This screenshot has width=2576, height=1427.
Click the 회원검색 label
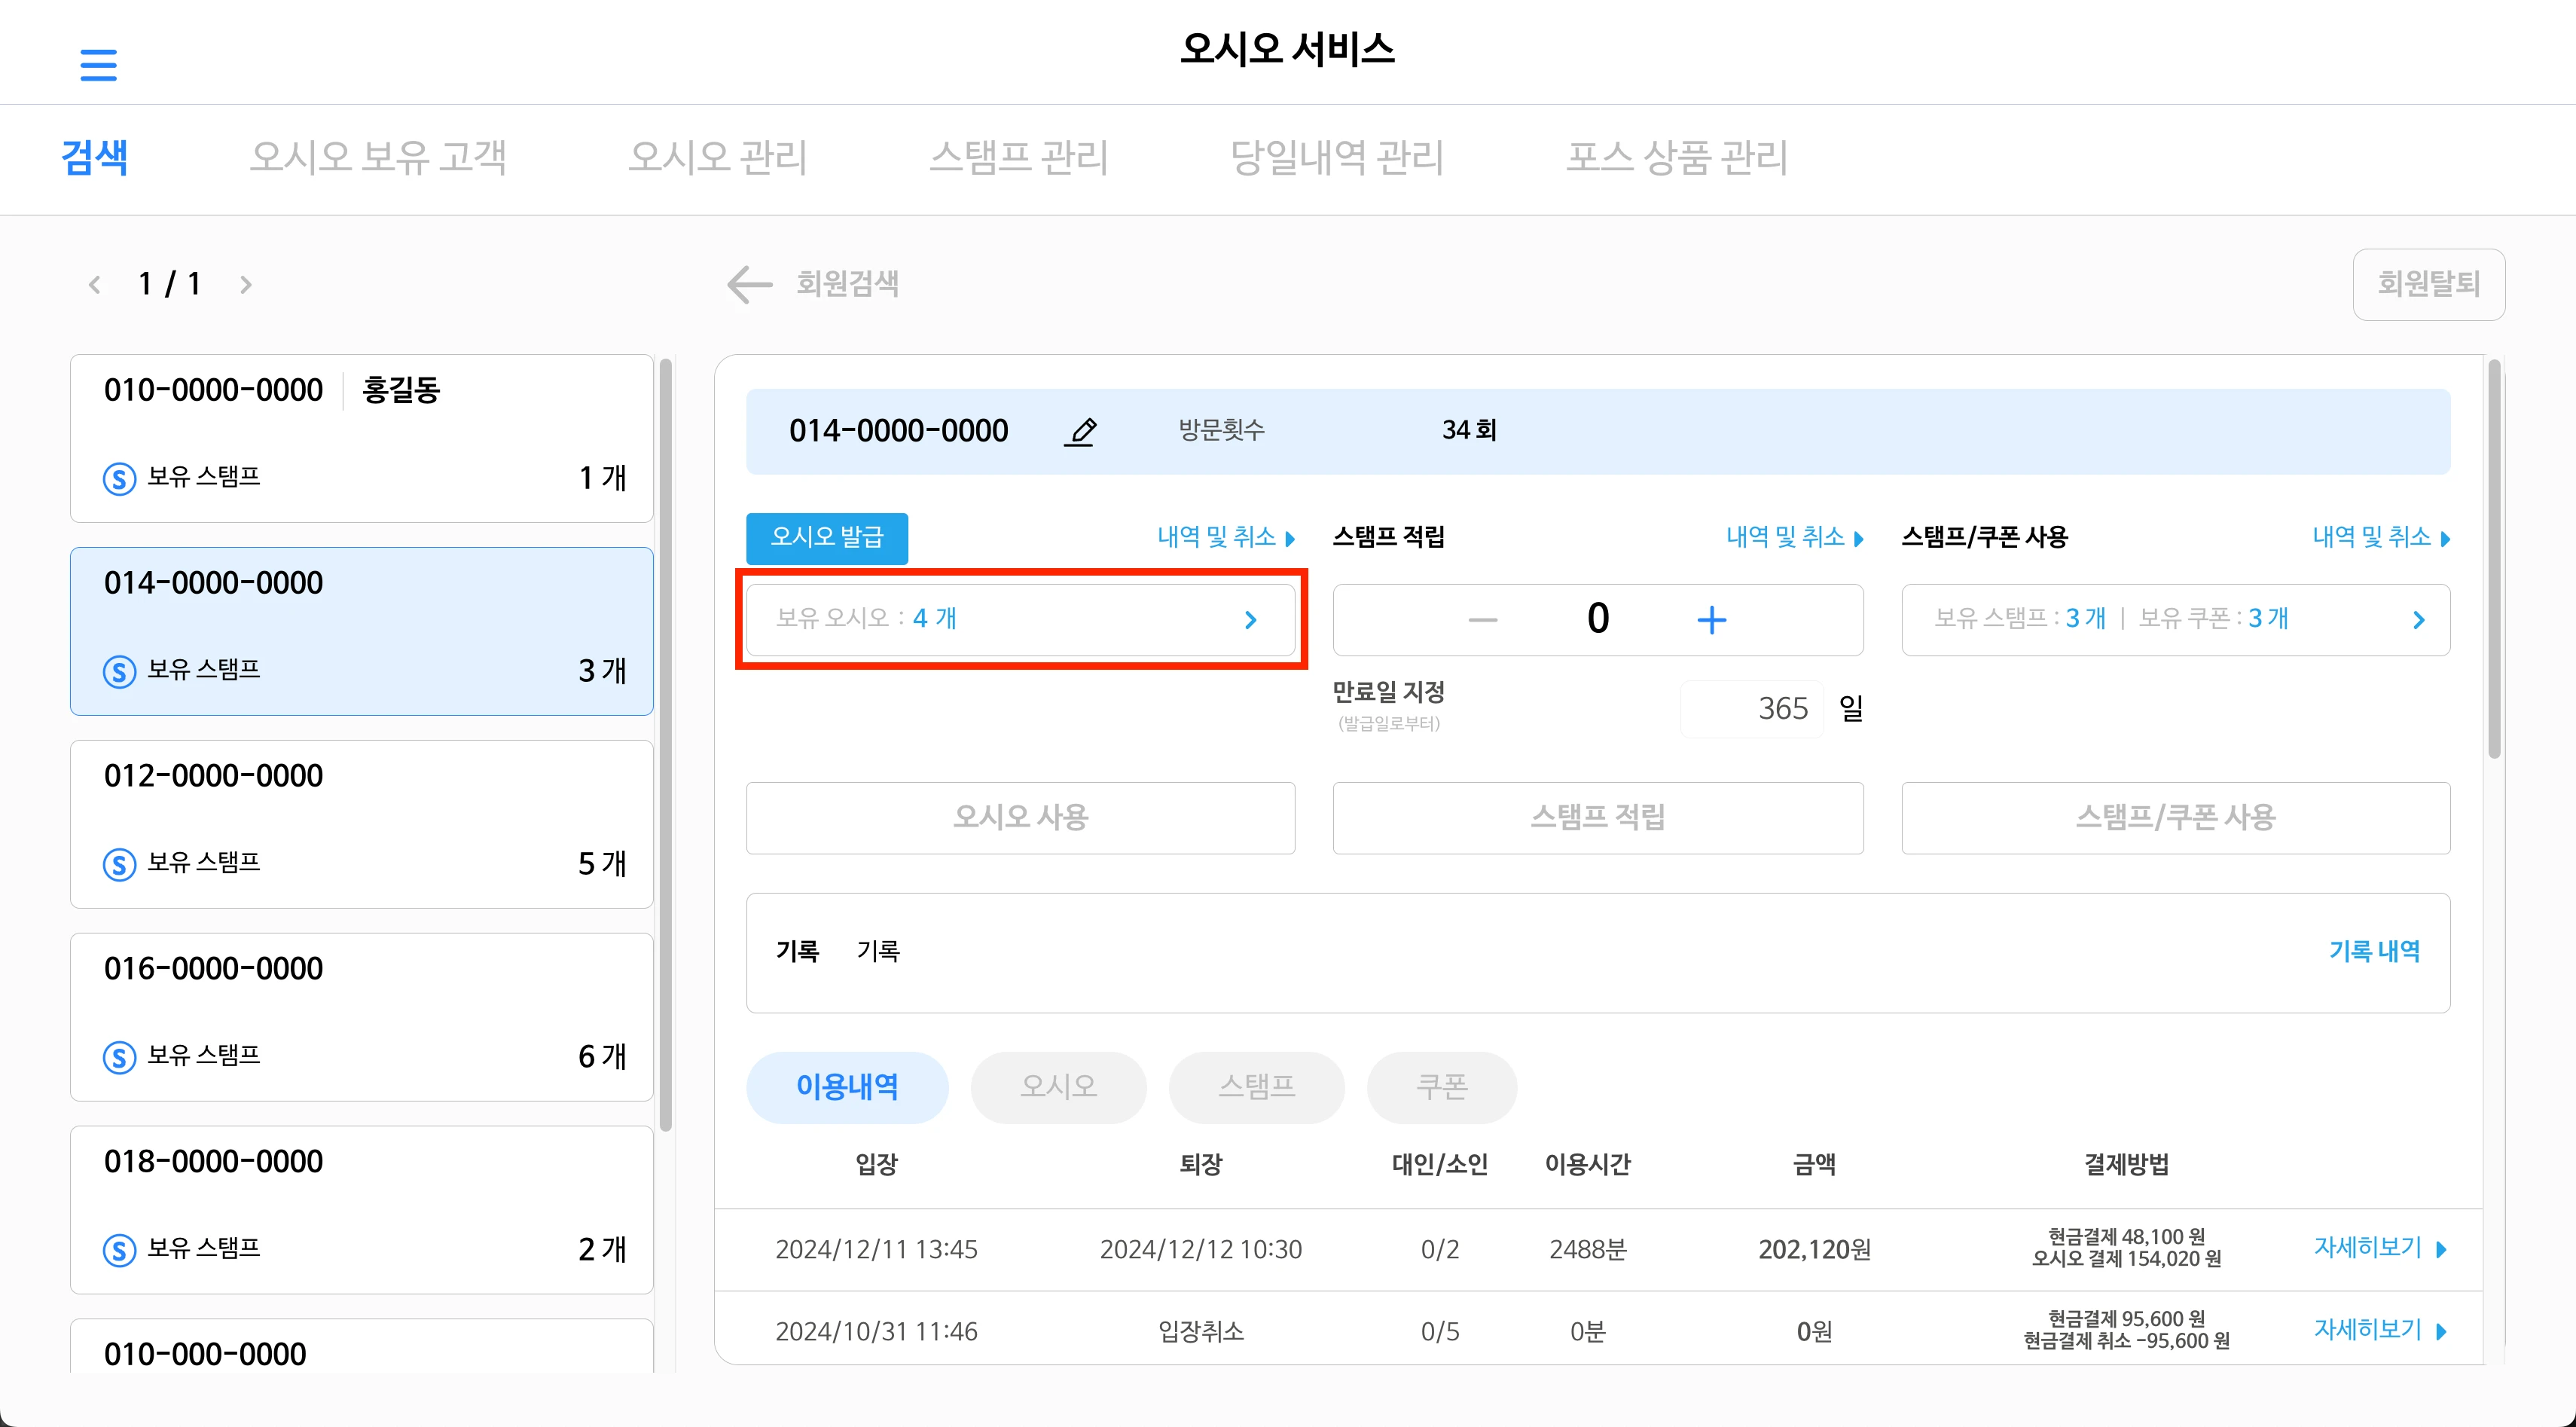tap(847, 285)
